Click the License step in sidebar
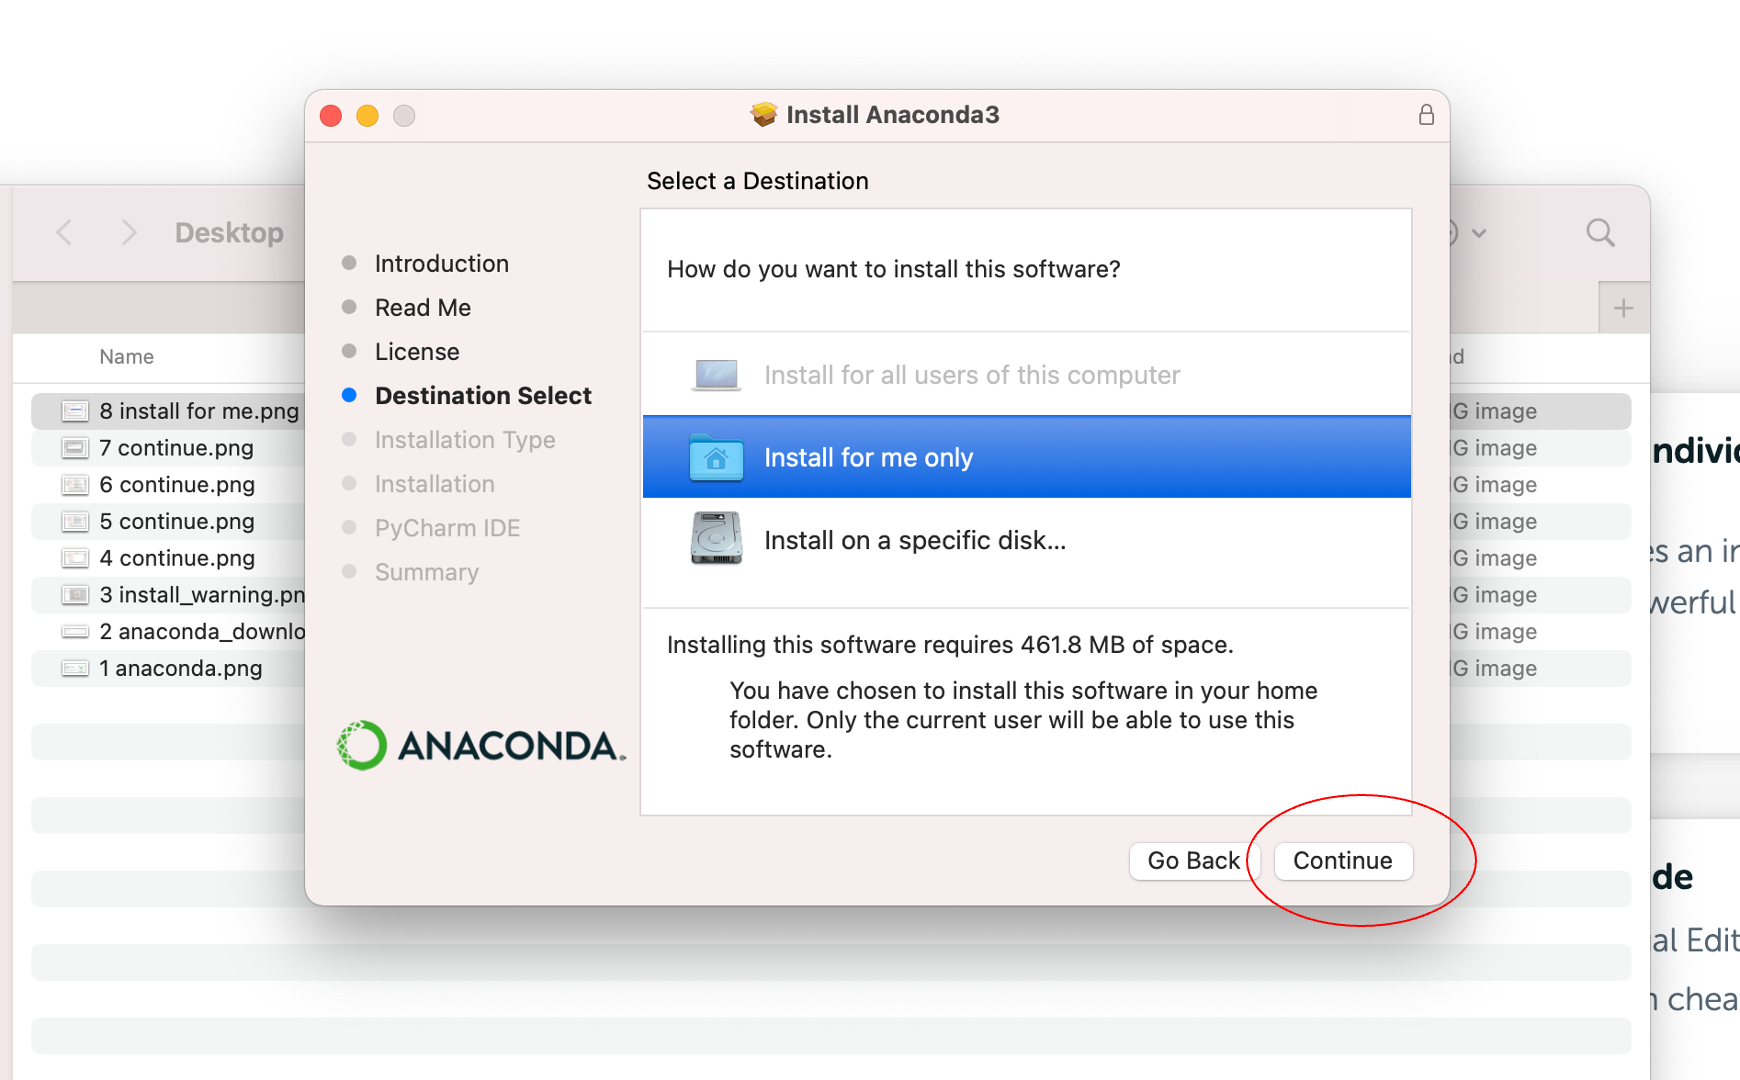Viewport: 1740px width, 1080px height. (417, 351)
